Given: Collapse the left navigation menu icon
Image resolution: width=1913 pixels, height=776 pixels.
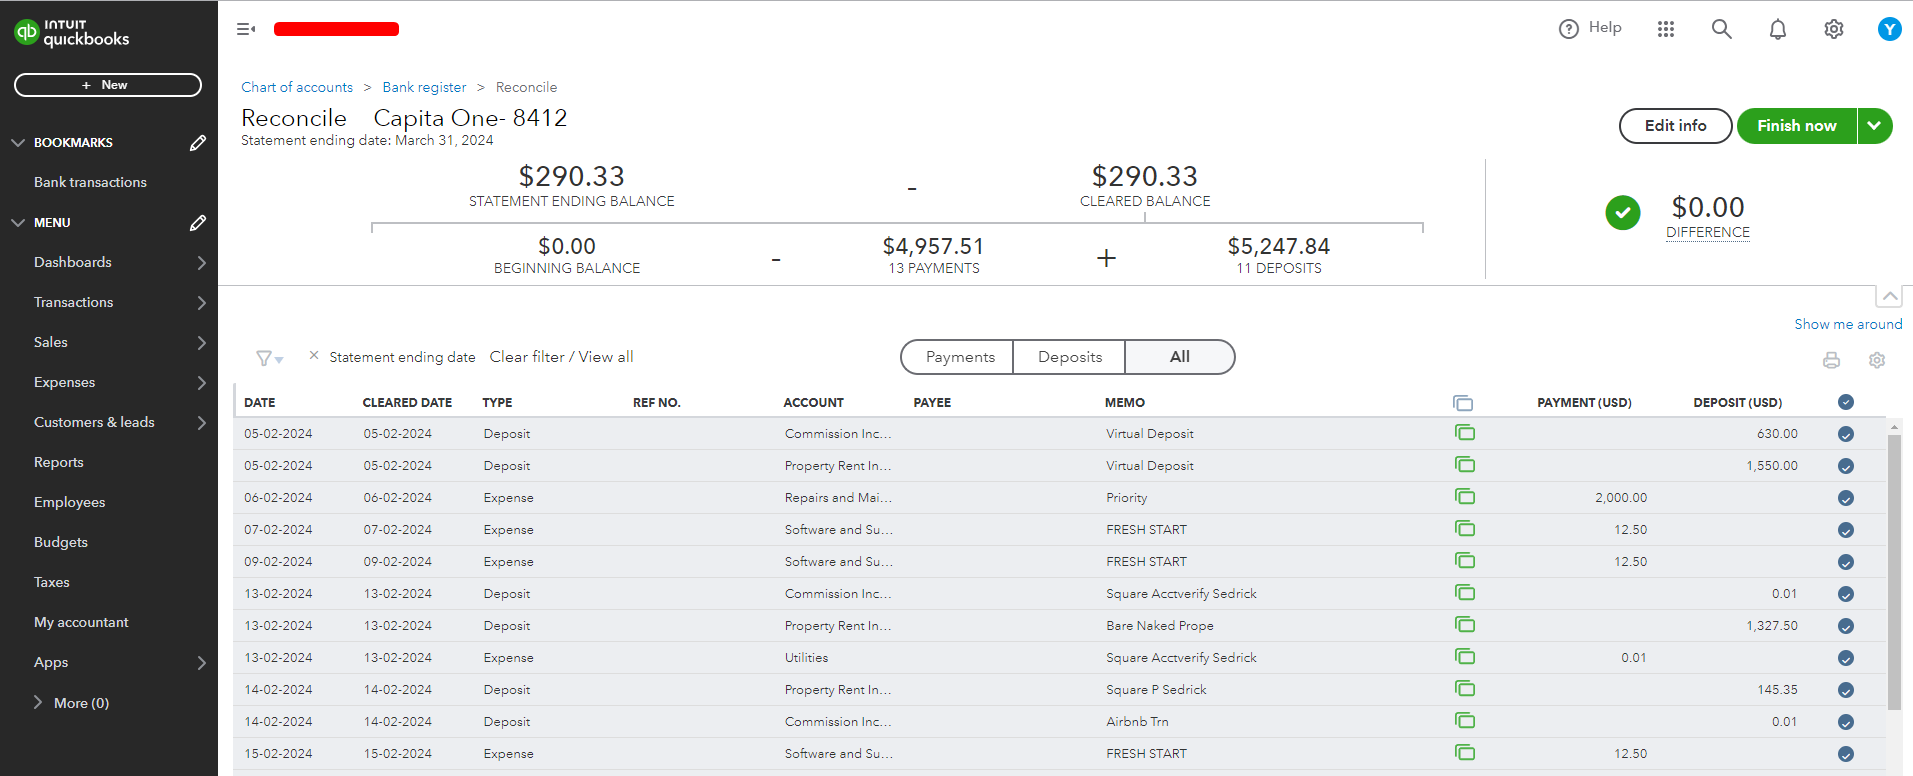Looking at the screenshot, I should (246, 29).
